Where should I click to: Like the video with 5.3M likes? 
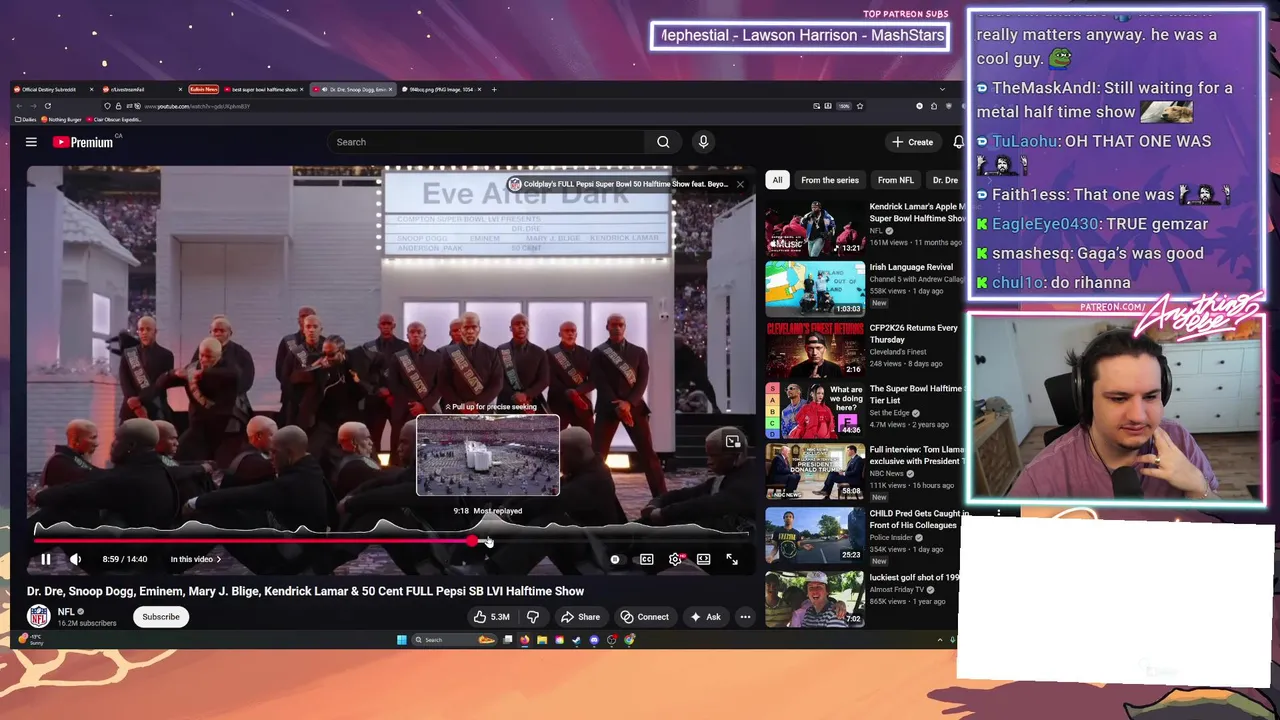(x=492, y=617)
